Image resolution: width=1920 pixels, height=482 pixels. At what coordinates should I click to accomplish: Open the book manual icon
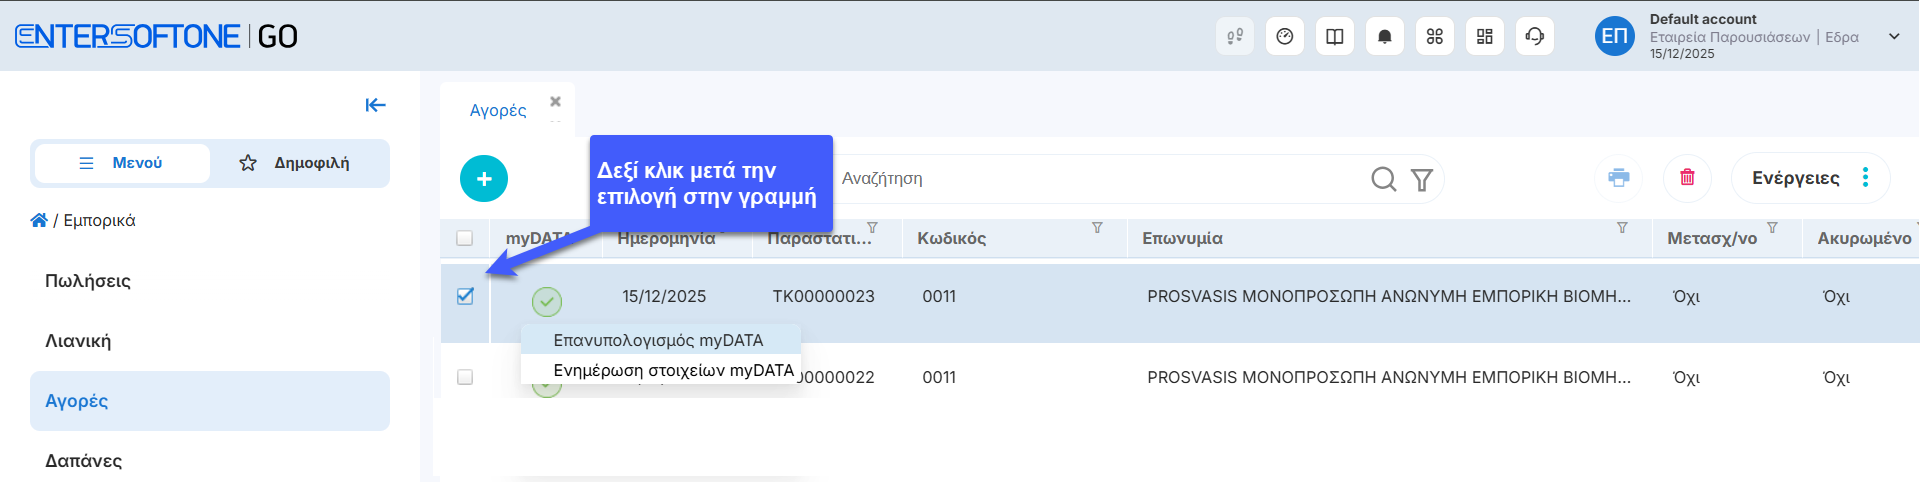[1335, 37]
